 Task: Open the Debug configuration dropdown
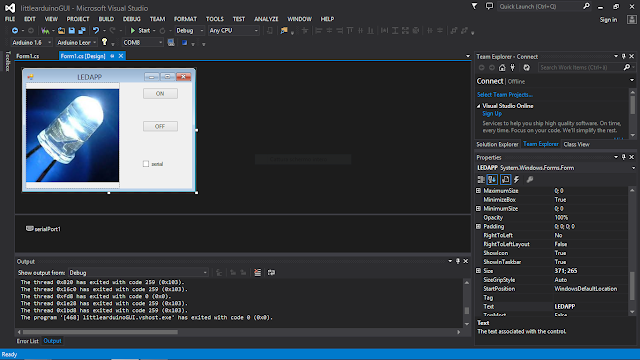pos(189,31)
